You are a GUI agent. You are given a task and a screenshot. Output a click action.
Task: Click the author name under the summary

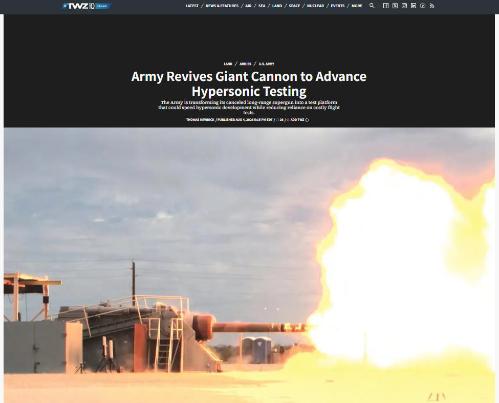pos(200,120)
